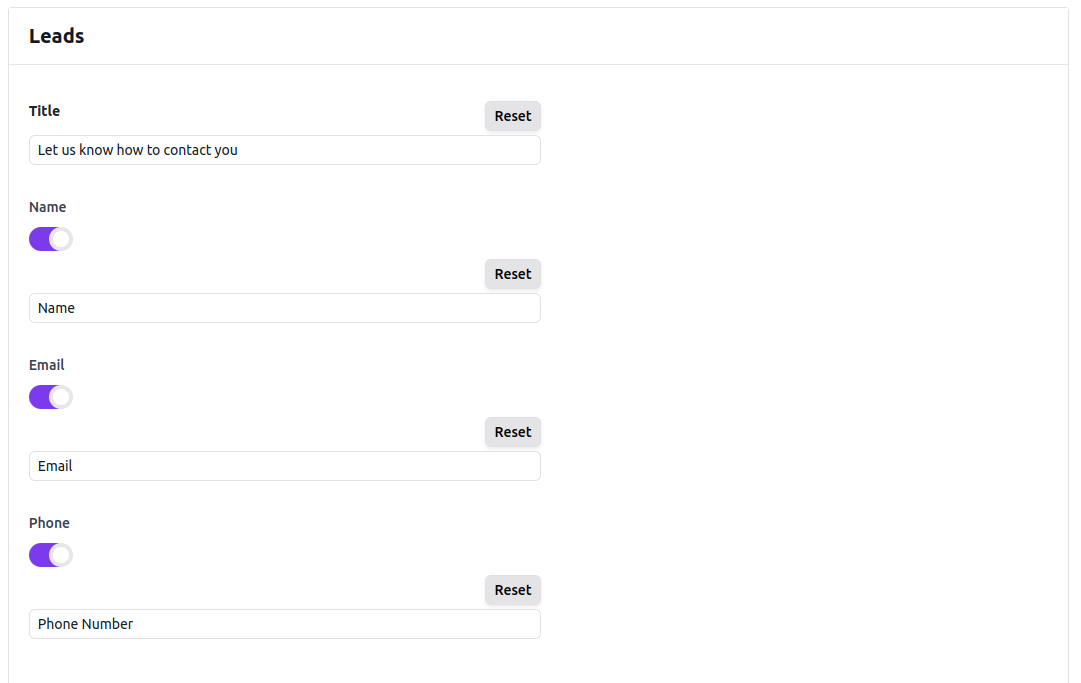Viewport: 1081px width, 683px height.
Task: Click inside the Title text input
Action: (284, 150)
